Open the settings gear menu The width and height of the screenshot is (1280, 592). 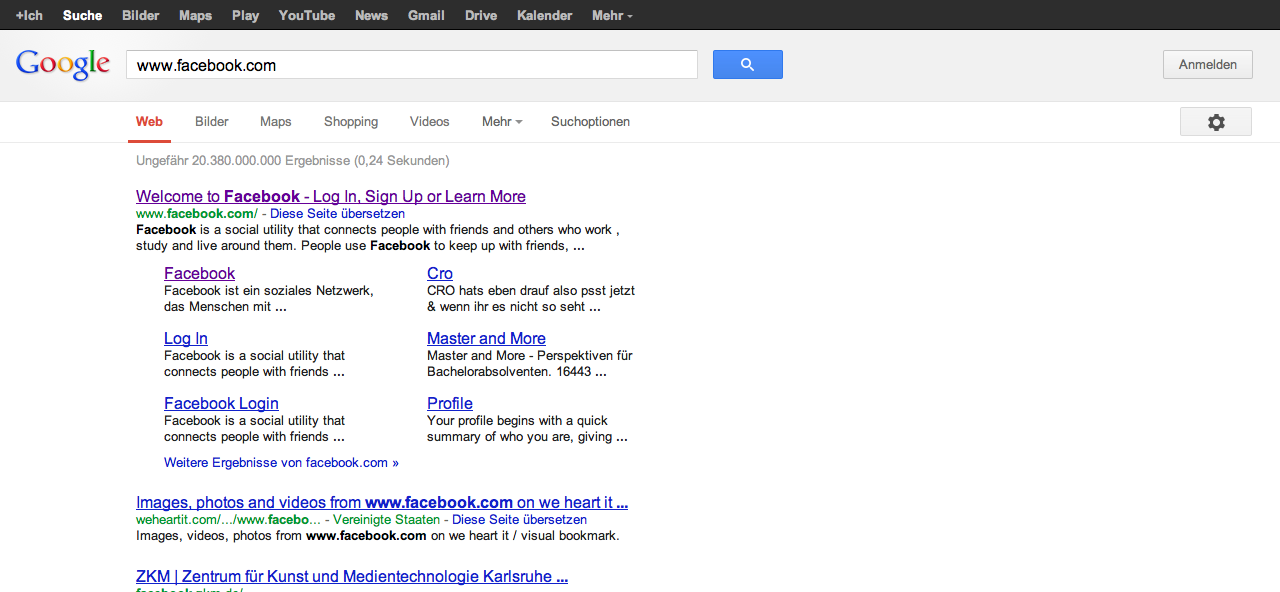1215,122
